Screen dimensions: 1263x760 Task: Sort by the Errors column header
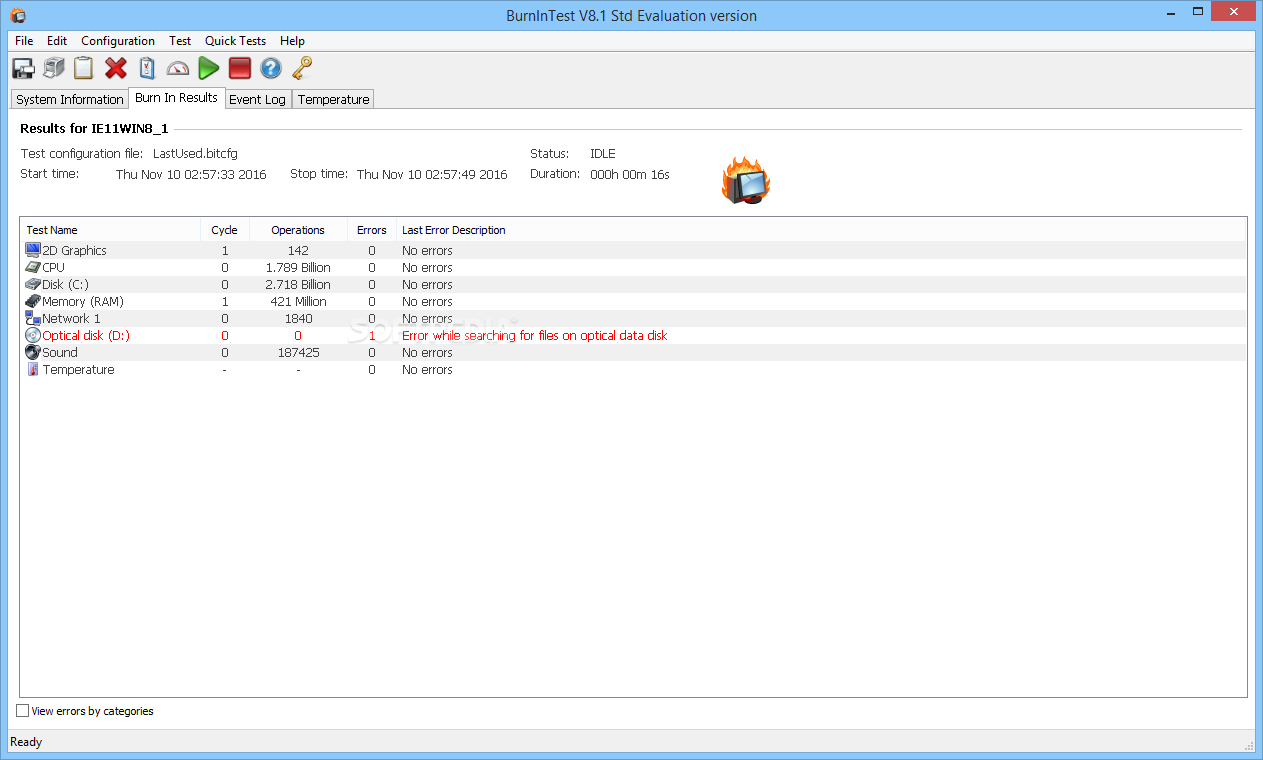click(x=372, y=230)
